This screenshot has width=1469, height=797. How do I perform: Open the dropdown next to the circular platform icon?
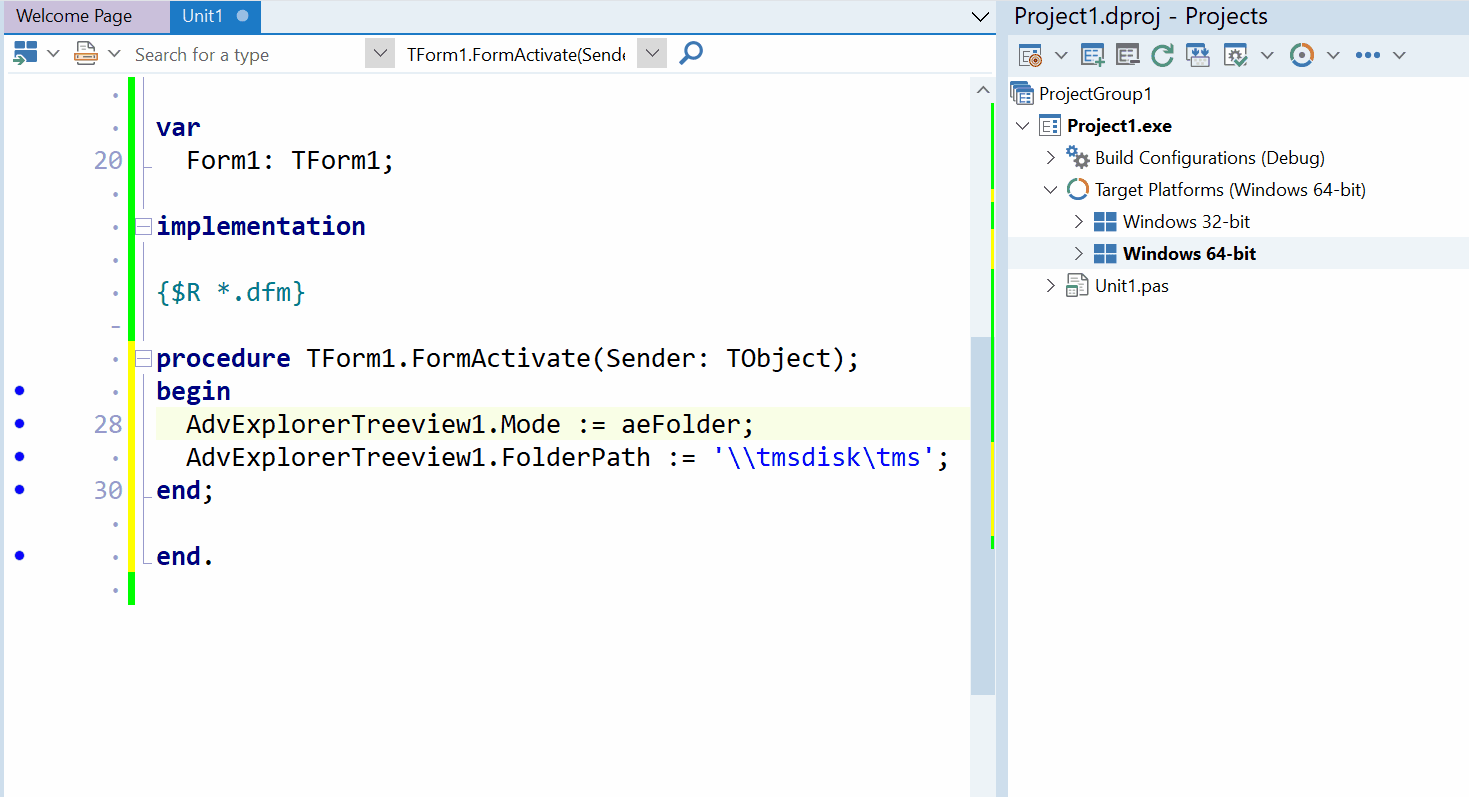(1333, 55)
